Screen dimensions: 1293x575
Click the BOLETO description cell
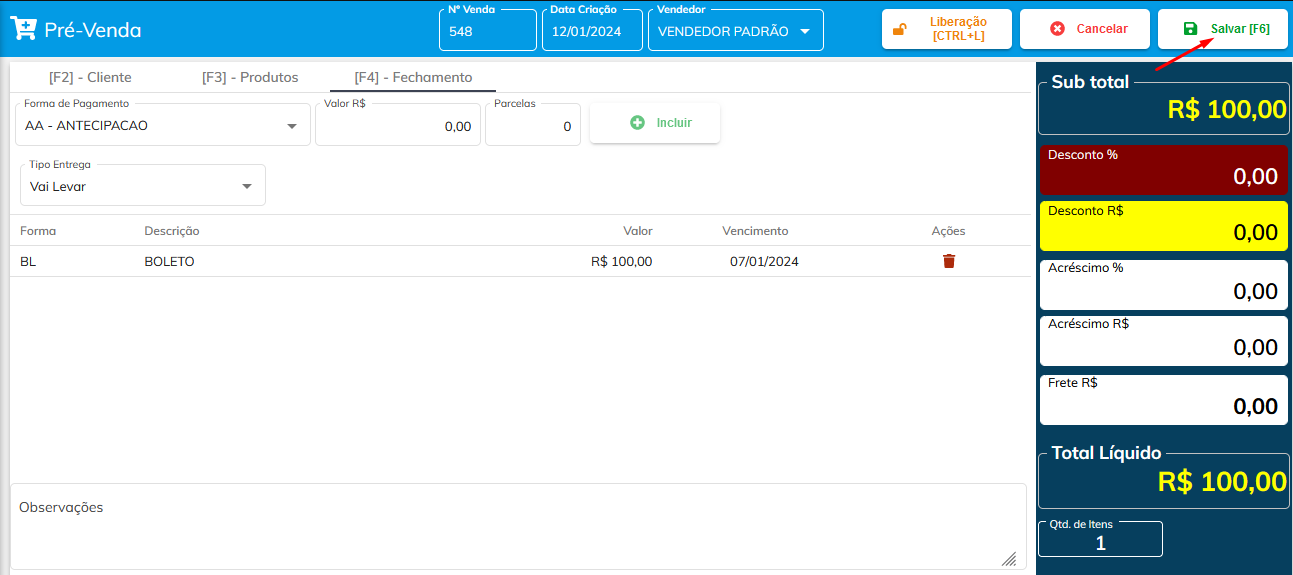[x=169, y=262]
